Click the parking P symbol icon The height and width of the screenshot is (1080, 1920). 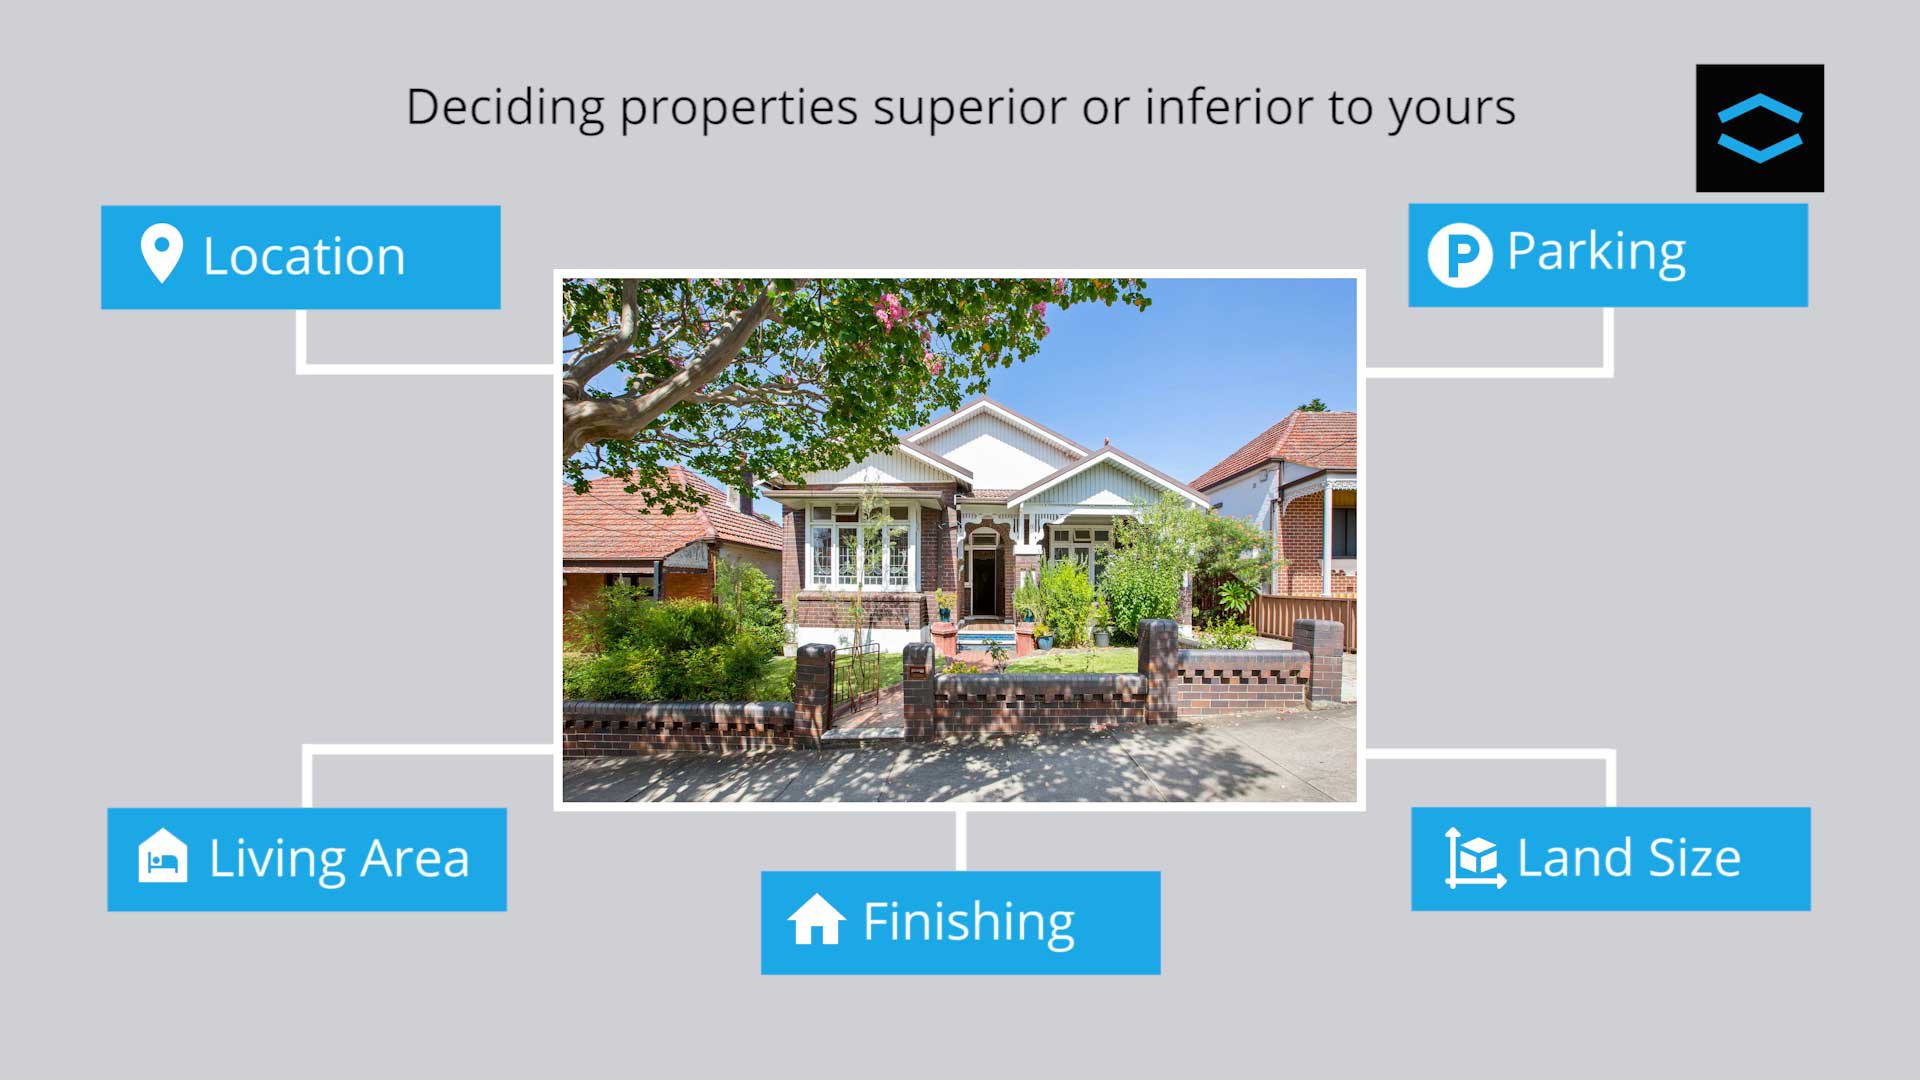1461,253
